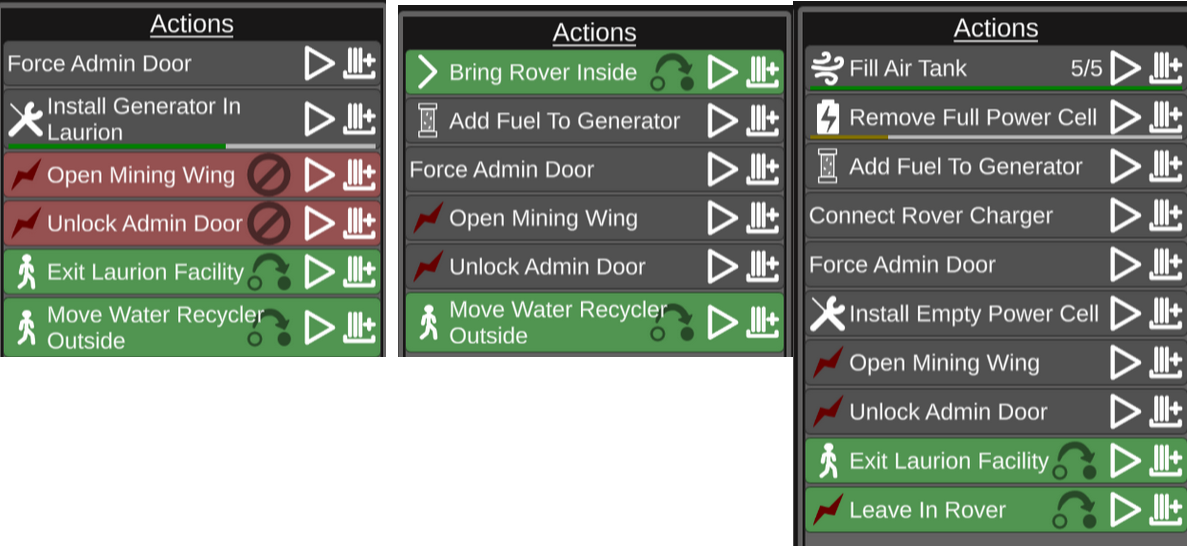The image size is (1187, 546).
Task: Click the blocked symbol on red Open Mining Wing
Action: (x=269, y=176)
